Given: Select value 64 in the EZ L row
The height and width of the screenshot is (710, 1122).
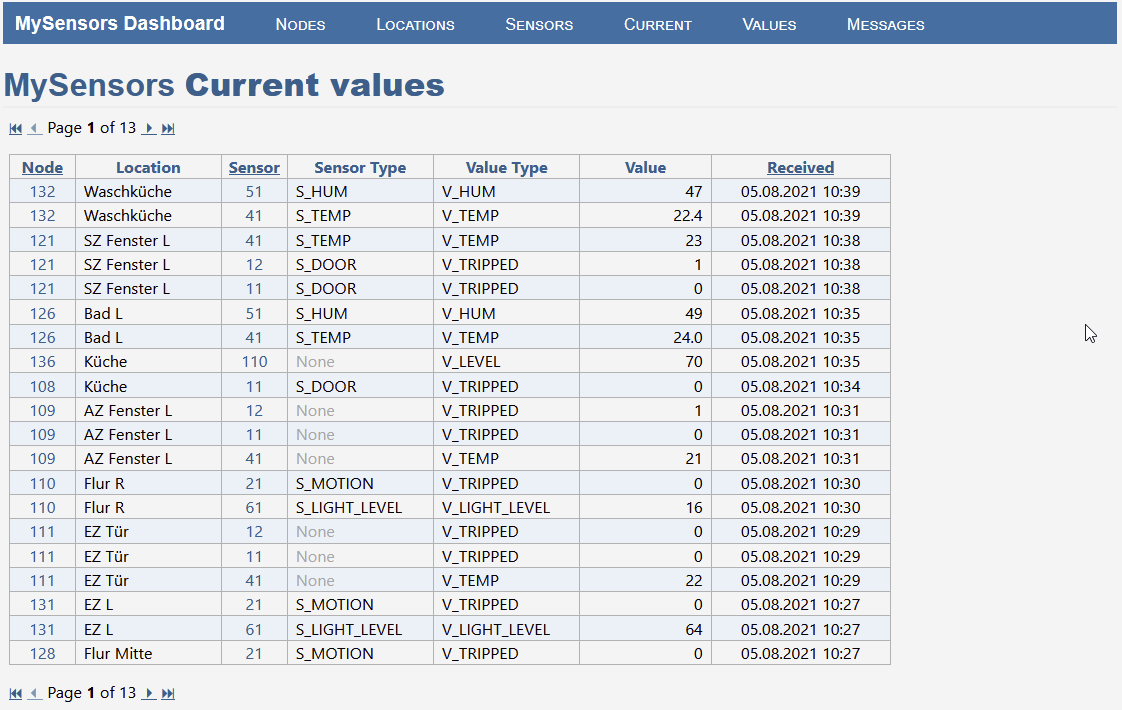Looking at the screenshot, I should (693, 630).
